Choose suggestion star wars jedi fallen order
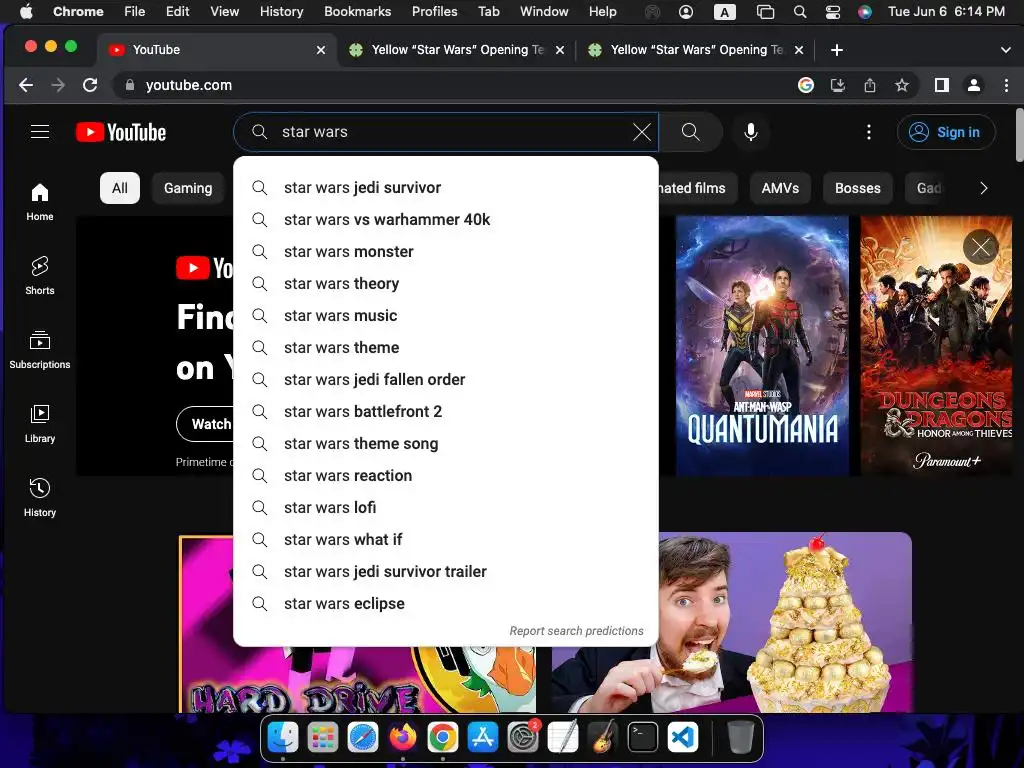This screenshot has height=768, width=1024. point(445,379)
